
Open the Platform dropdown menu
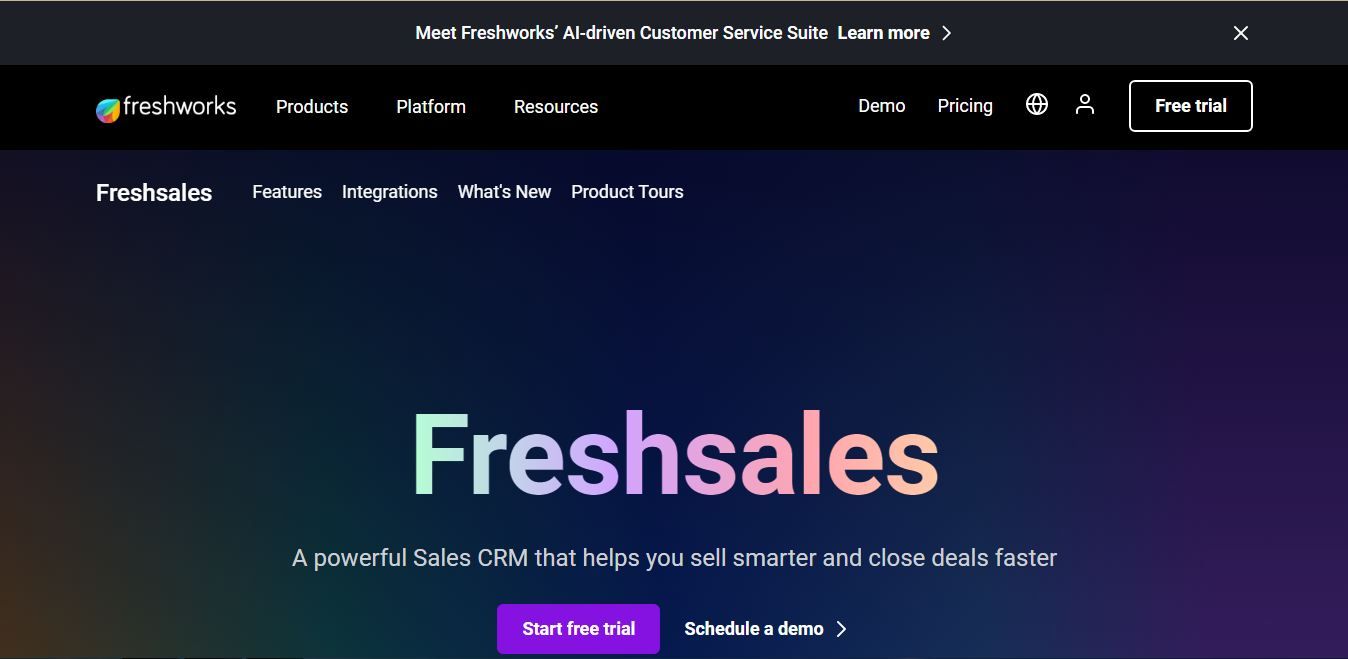(430, 106)
